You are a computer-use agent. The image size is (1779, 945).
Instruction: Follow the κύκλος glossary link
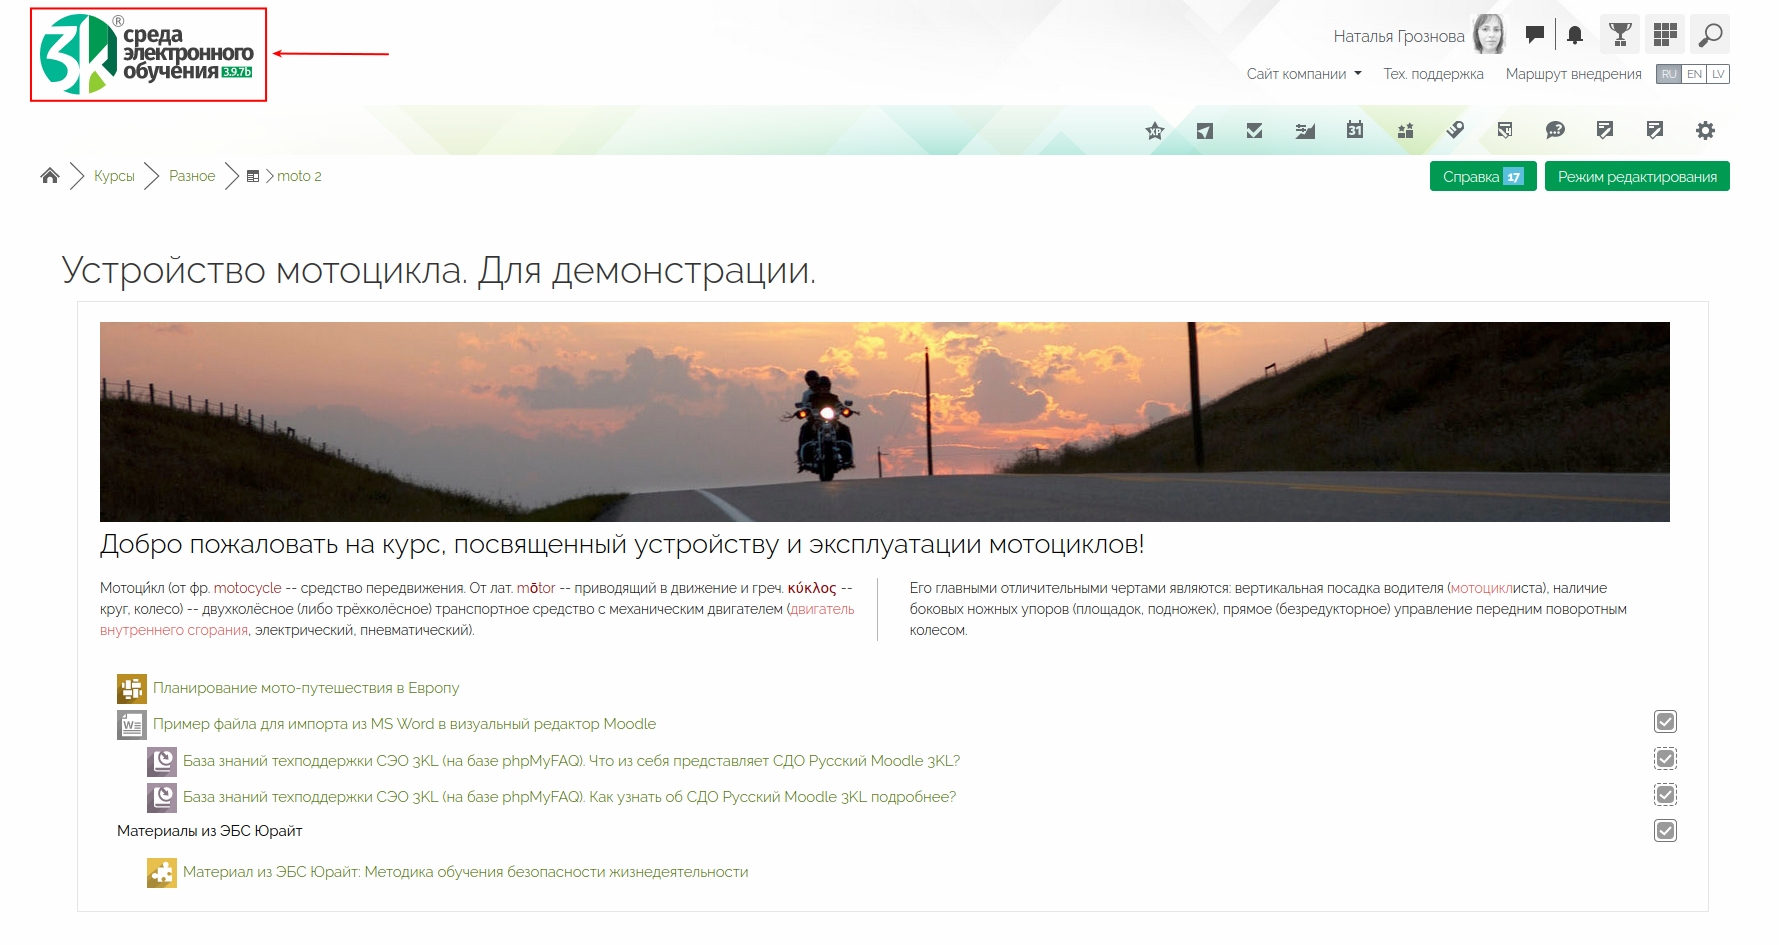[812, 588]
